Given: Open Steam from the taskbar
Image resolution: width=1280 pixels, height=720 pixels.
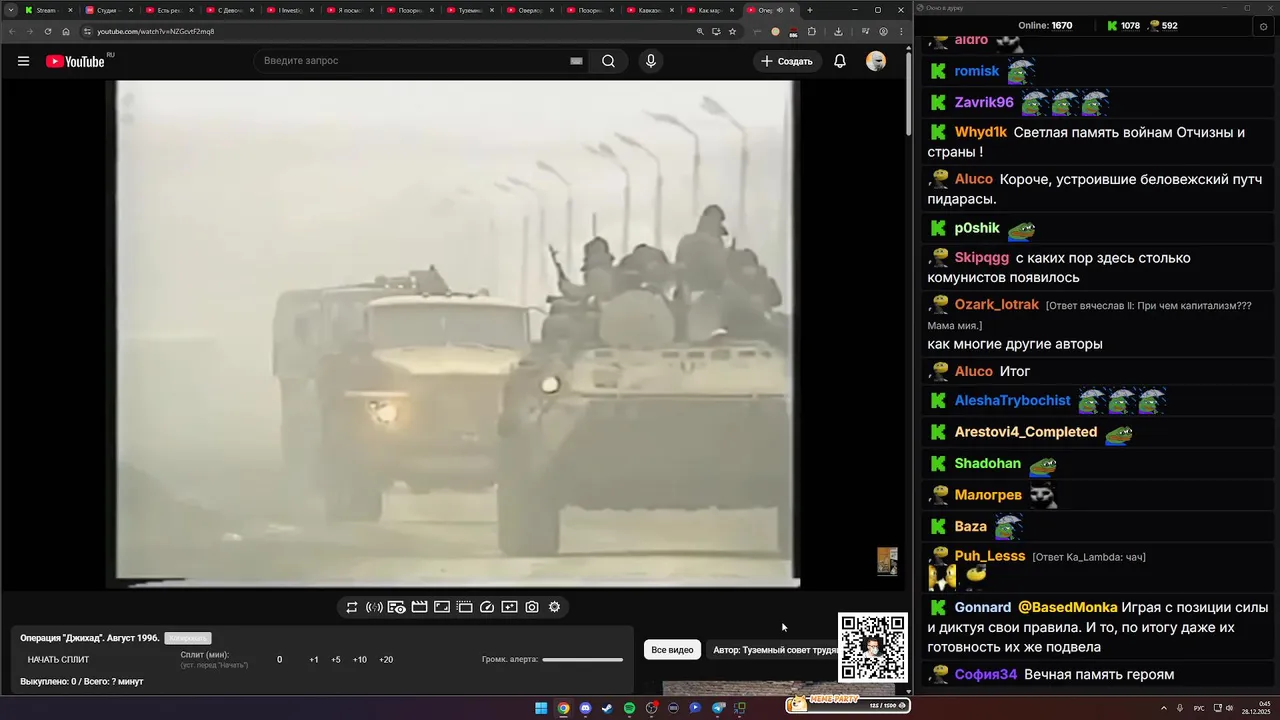Looking at the screenshot, I should pos(607,708).
